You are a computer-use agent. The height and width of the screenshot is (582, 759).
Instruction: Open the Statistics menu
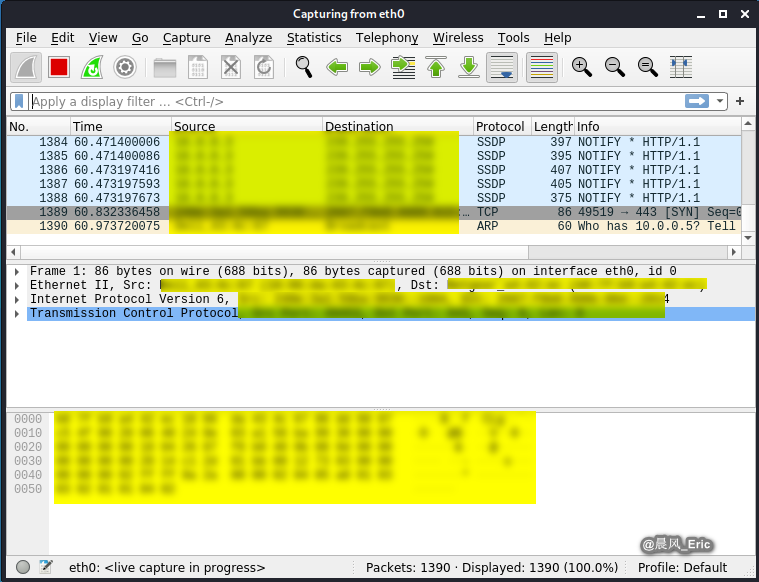[314, 38]
